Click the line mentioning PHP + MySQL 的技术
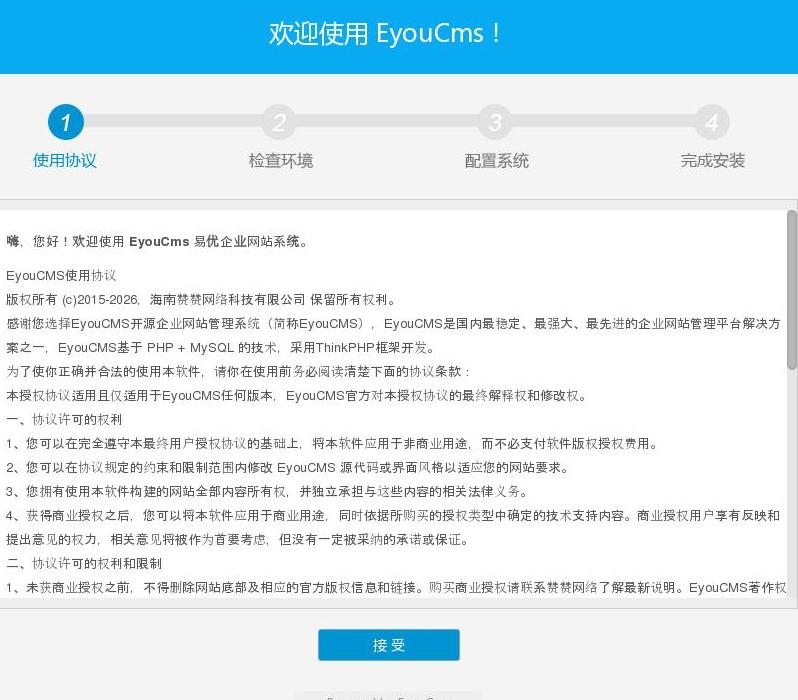This screenshot has height=700, width=798. point(222,348)
